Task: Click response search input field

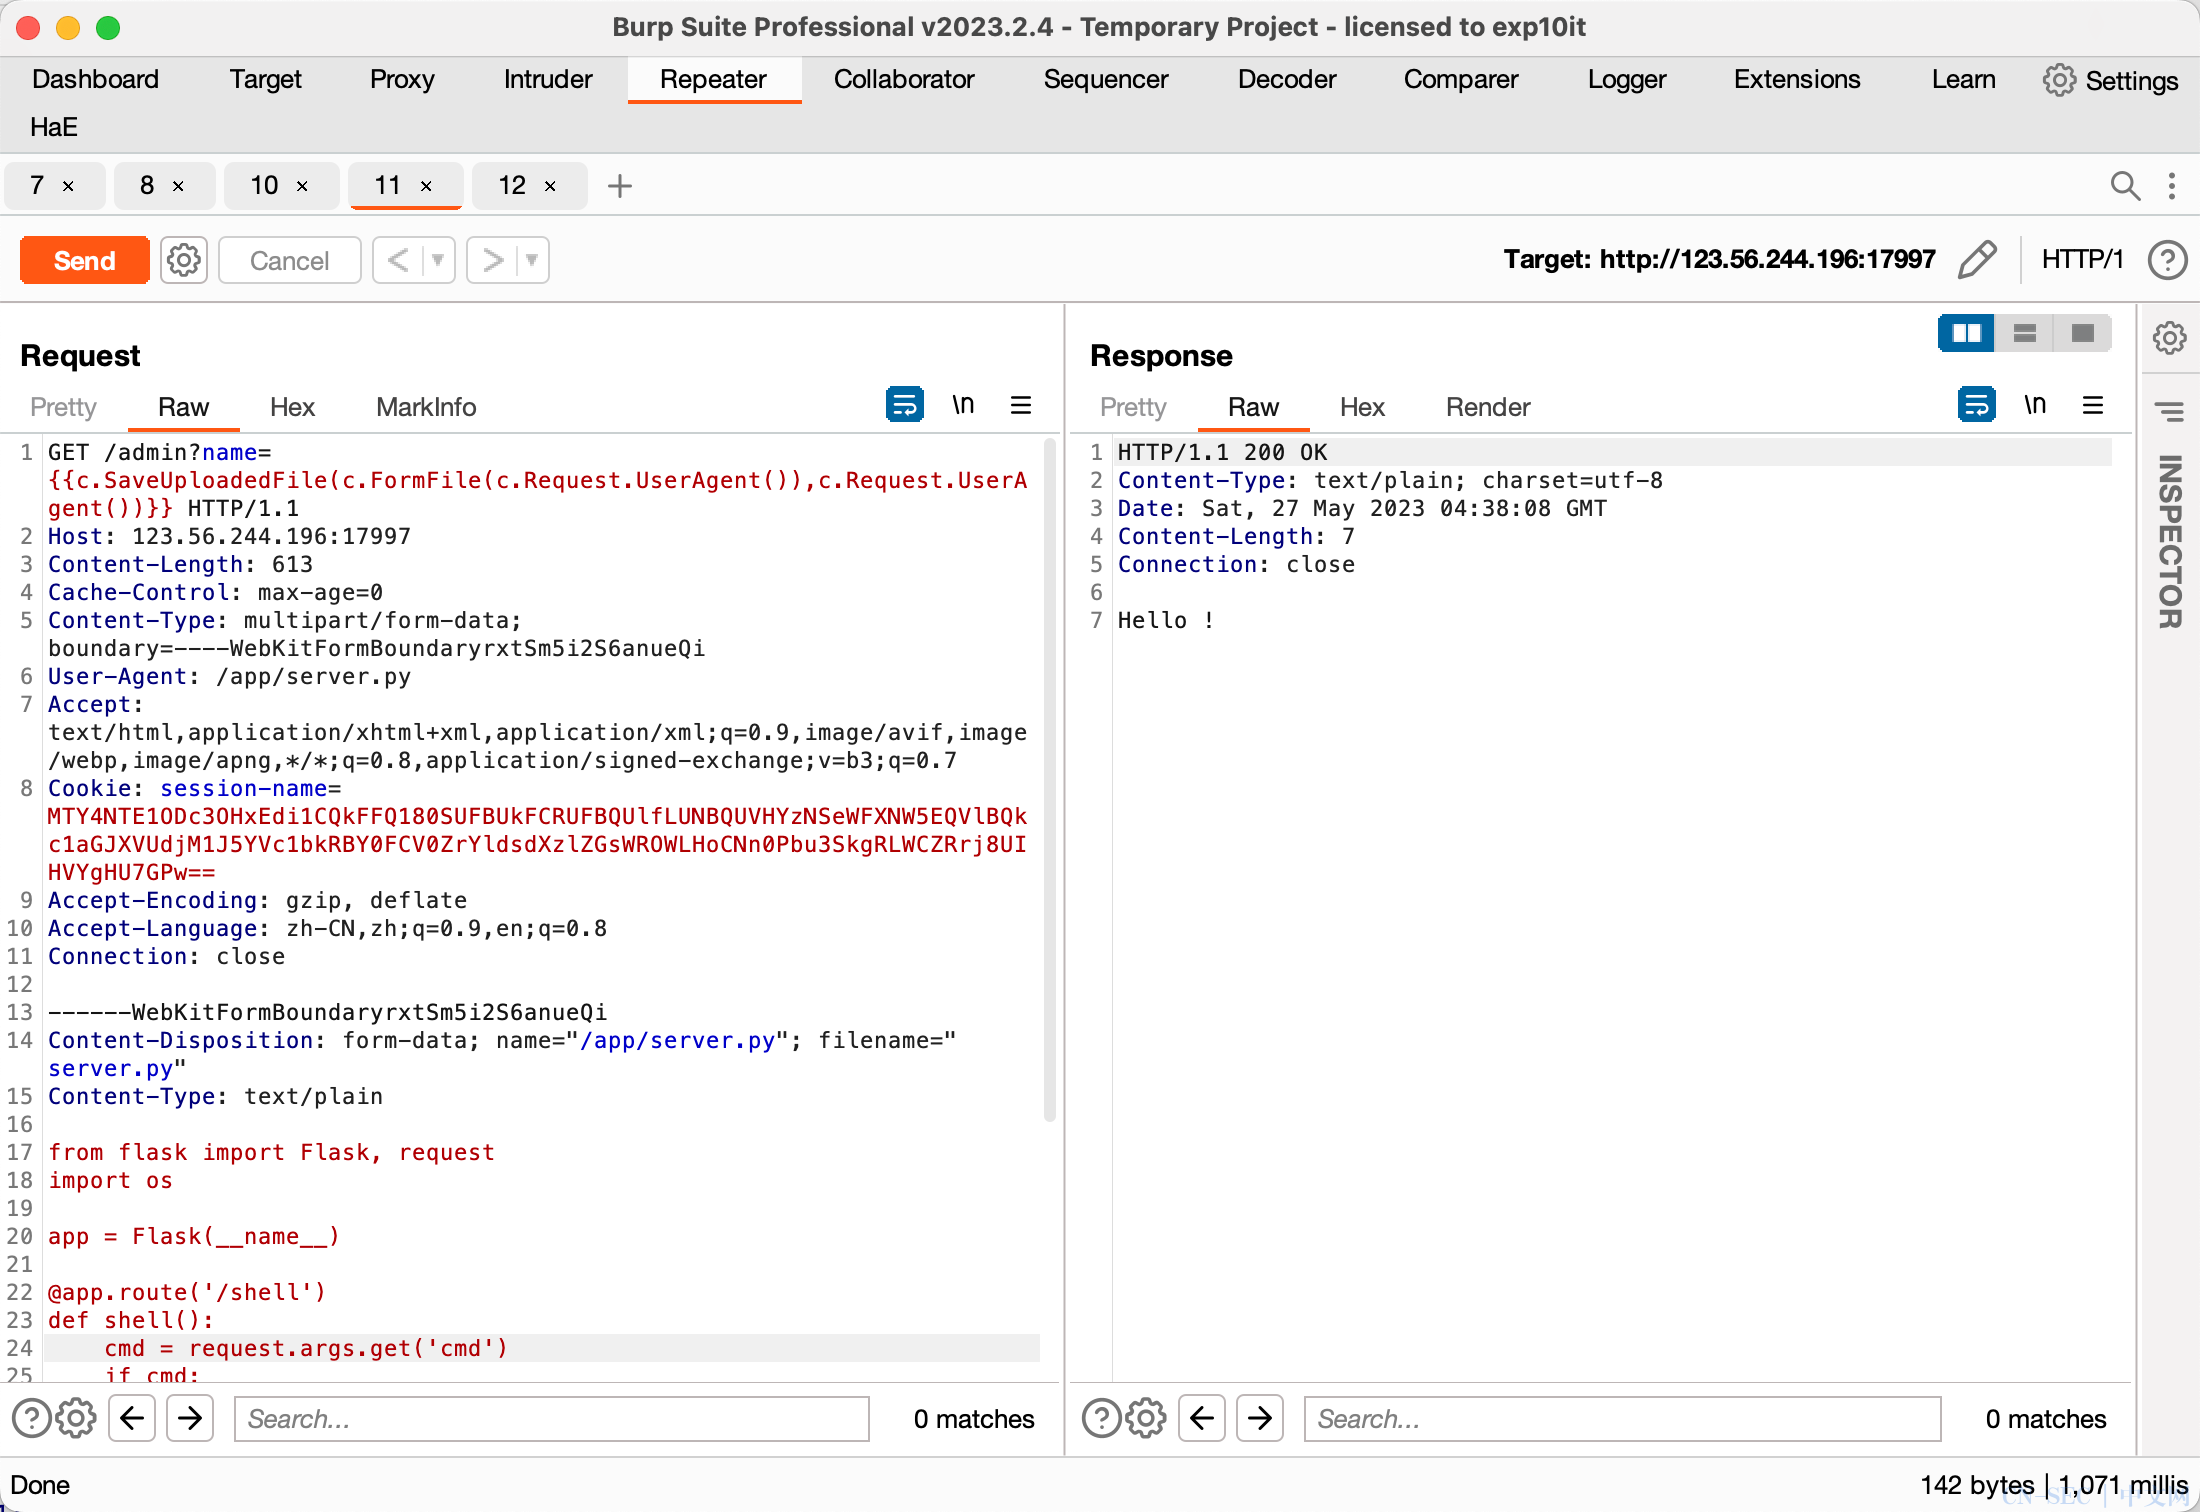Action: tap(1622, 1419)
